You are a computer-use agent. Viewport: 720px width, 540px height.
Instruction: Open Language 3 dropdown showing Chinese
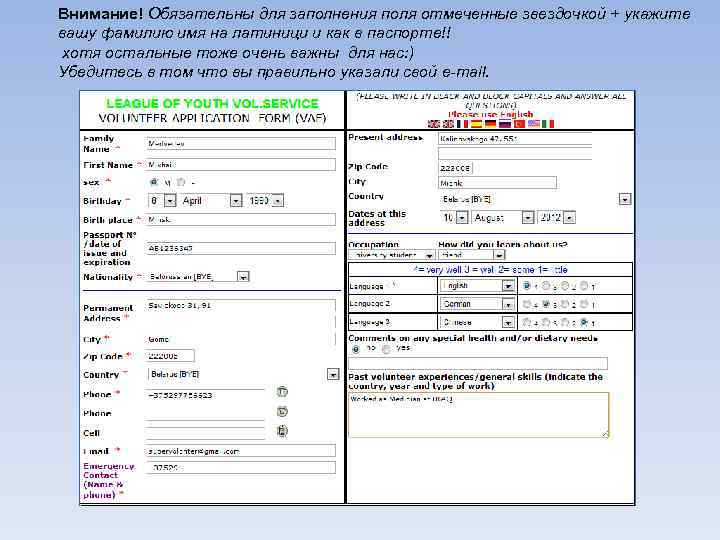(x=507, y=322)
